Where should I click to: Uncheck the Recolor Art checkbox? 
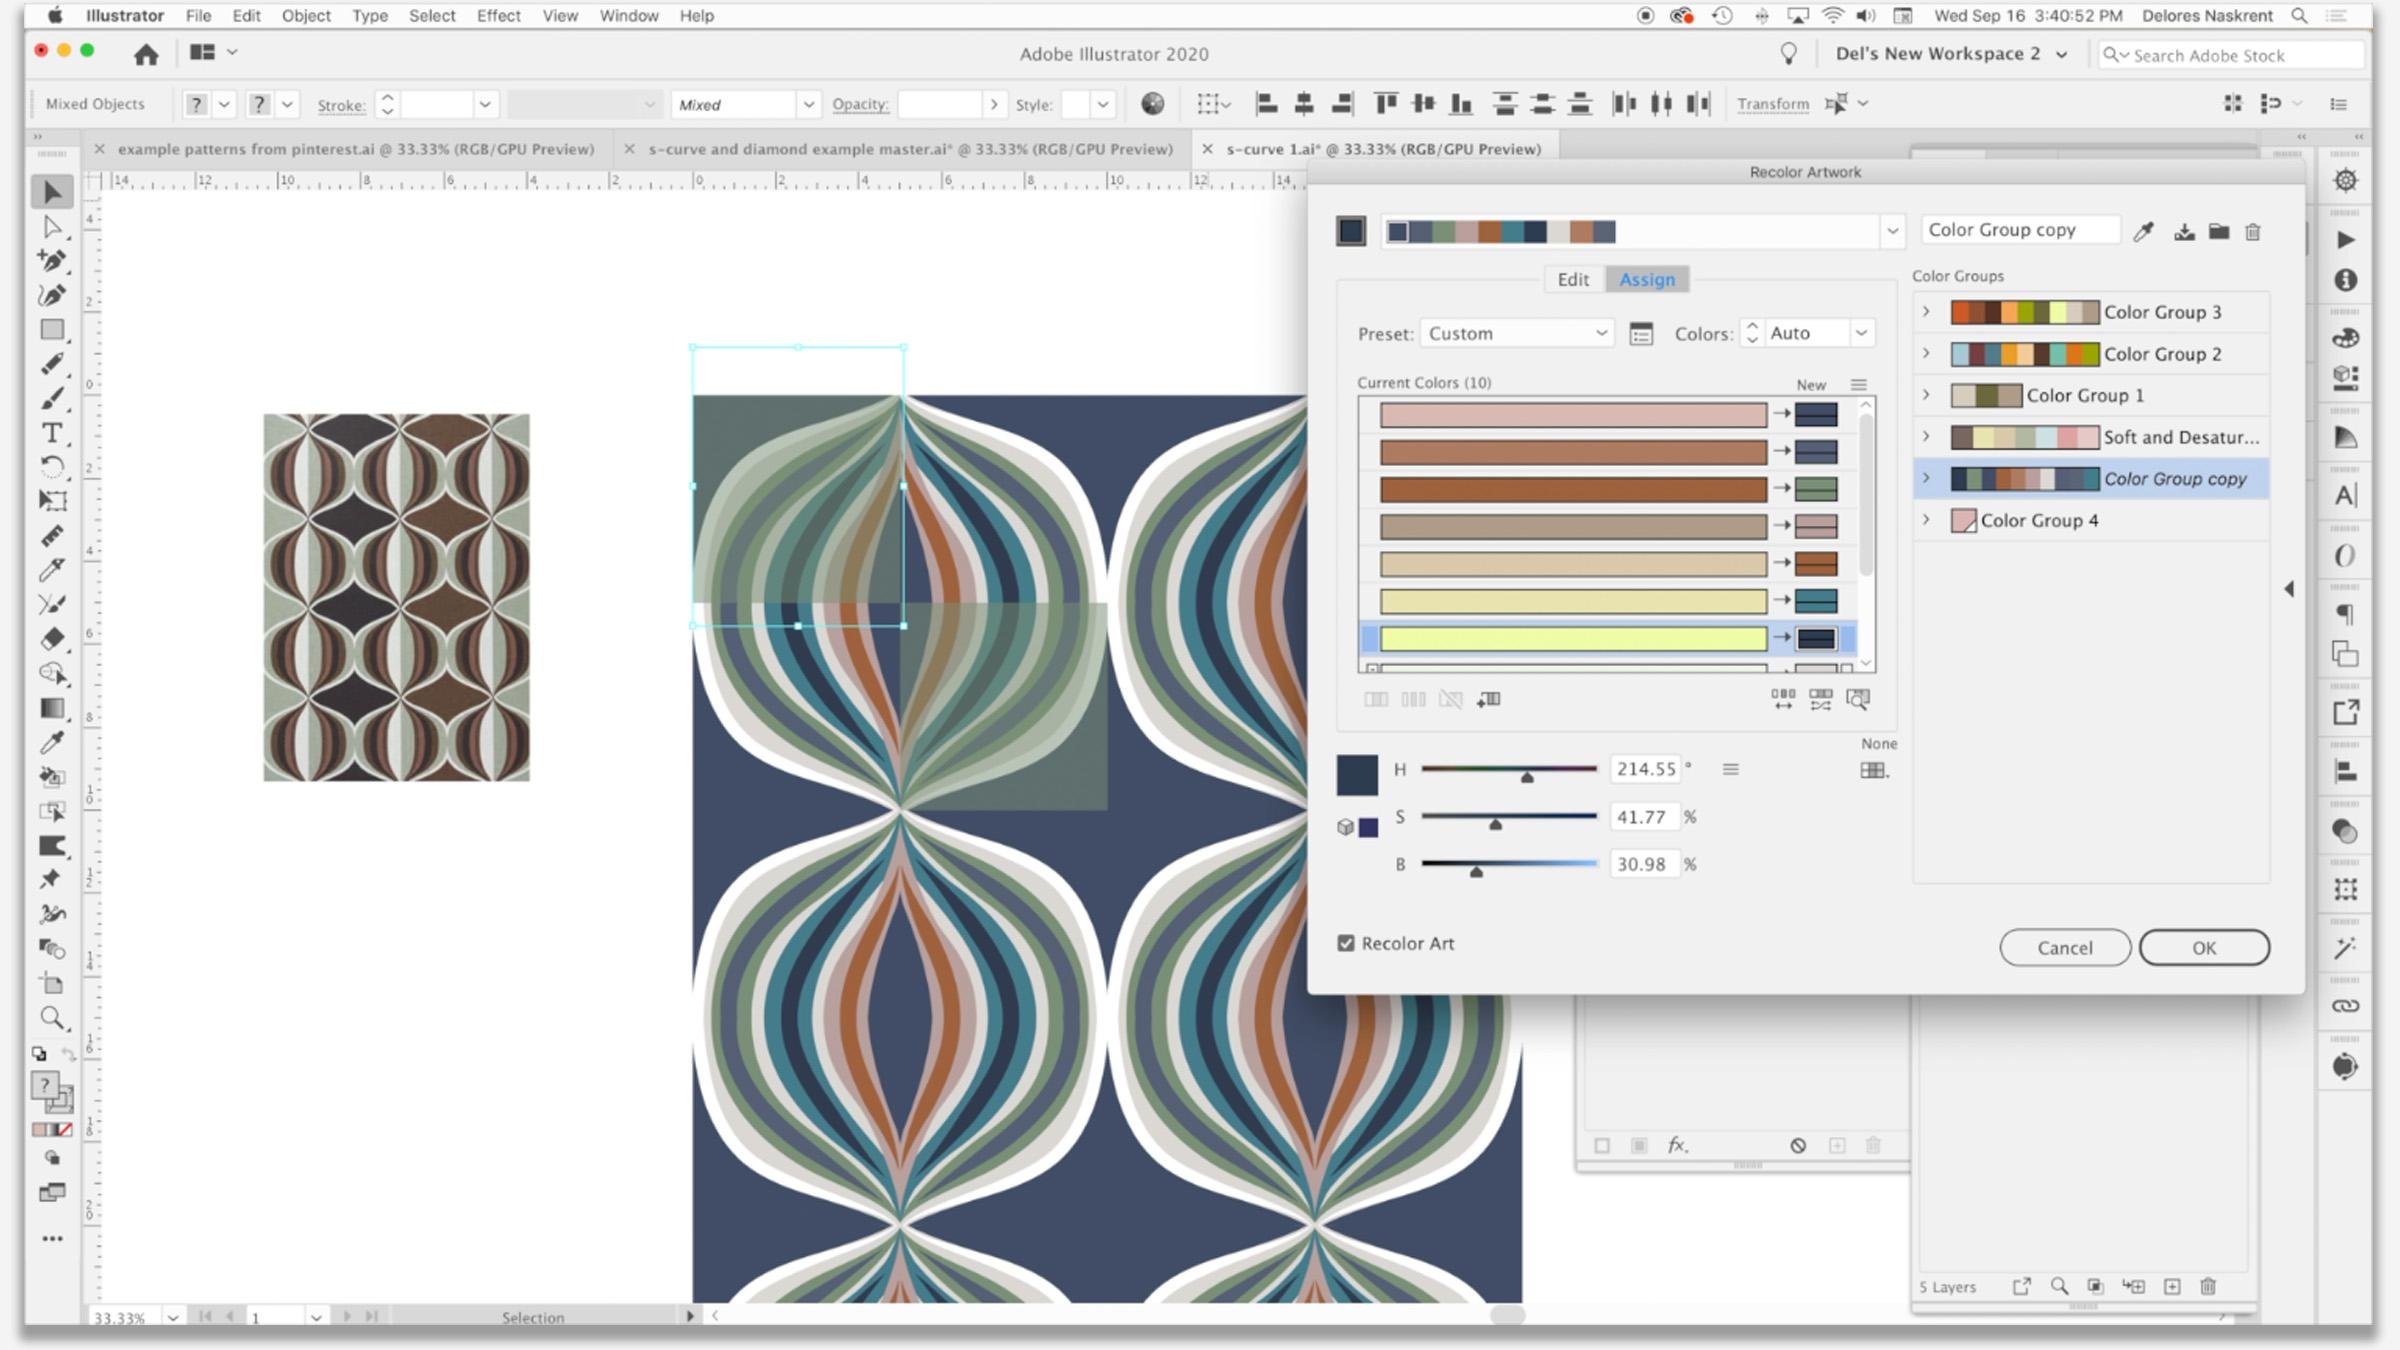pyautogui.click(x=1346, y=943)
